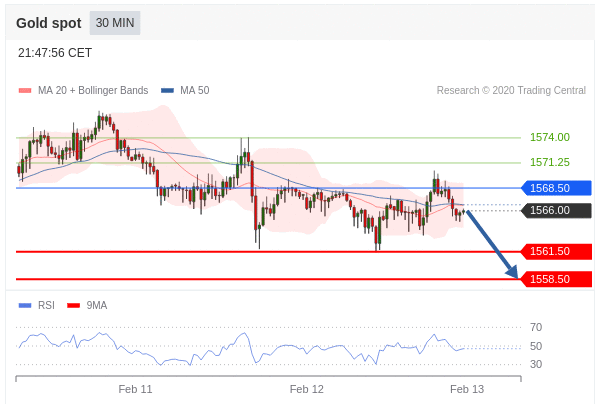Viewport: 600px width, 411px height.
Task: Toggle the 9MA legend red swatch
Action: [73, 305]
